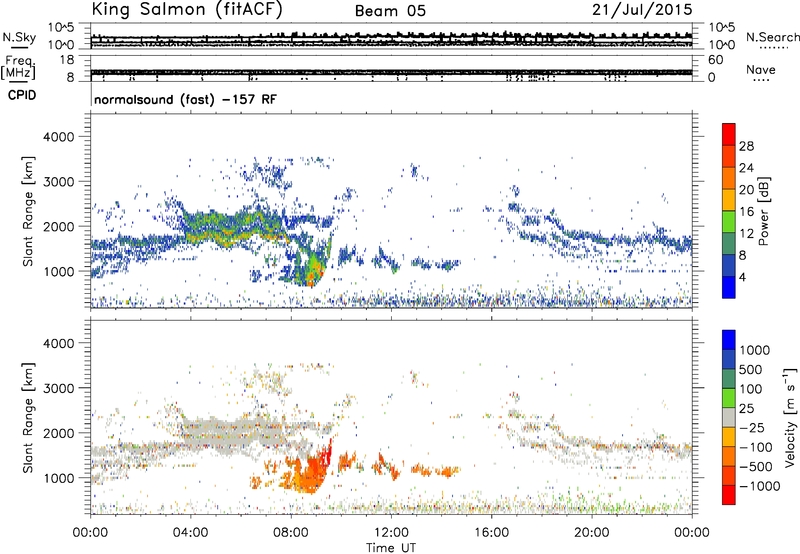Click the 'Velocity [m s-1]' colorbar label
The width and height of the screenshot is (800, 554).
790,417
